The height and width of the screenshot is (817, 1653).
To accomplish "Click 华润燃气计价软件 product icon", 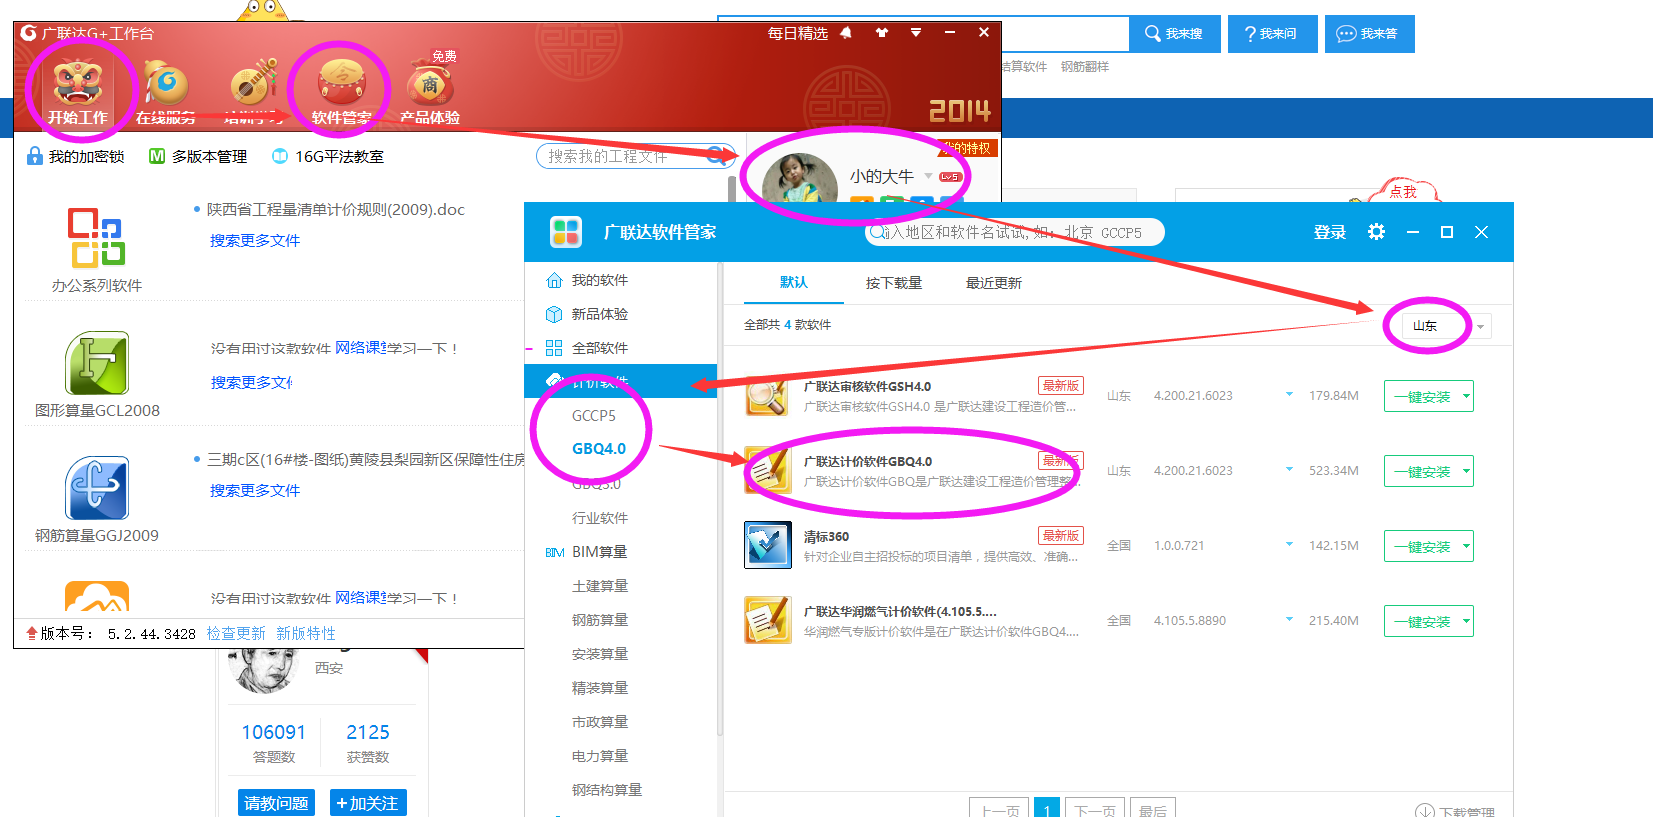I will point(767,621).
